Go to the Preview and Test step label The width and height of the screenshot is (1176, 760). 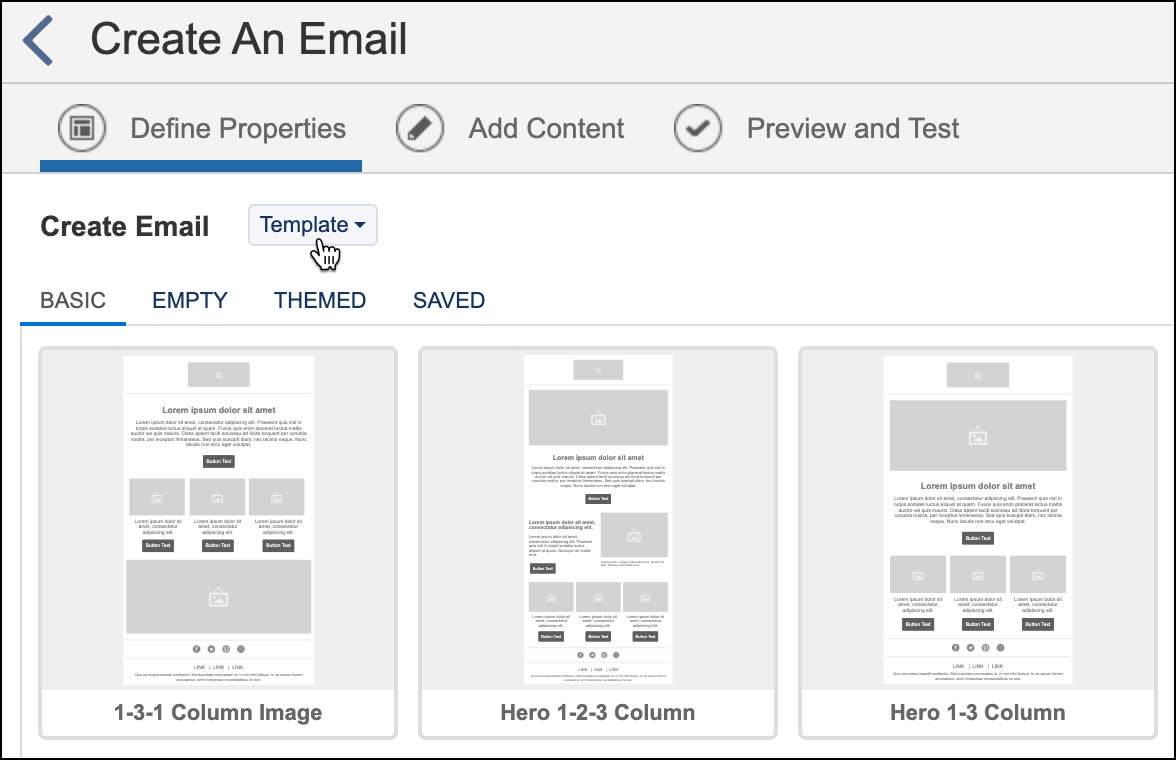point(853,128)
